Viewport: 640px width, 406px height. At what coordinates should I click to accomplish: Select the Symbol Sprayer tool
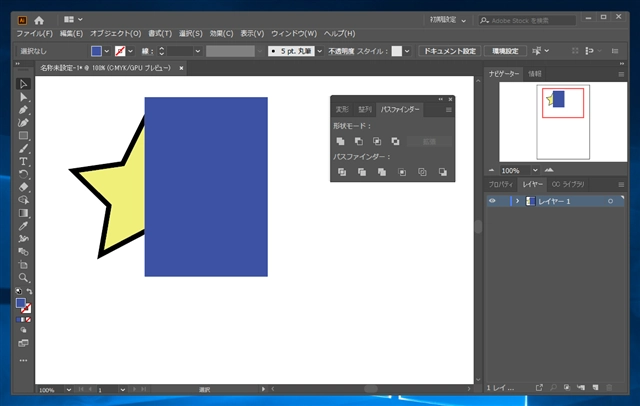tap(23, 239)
